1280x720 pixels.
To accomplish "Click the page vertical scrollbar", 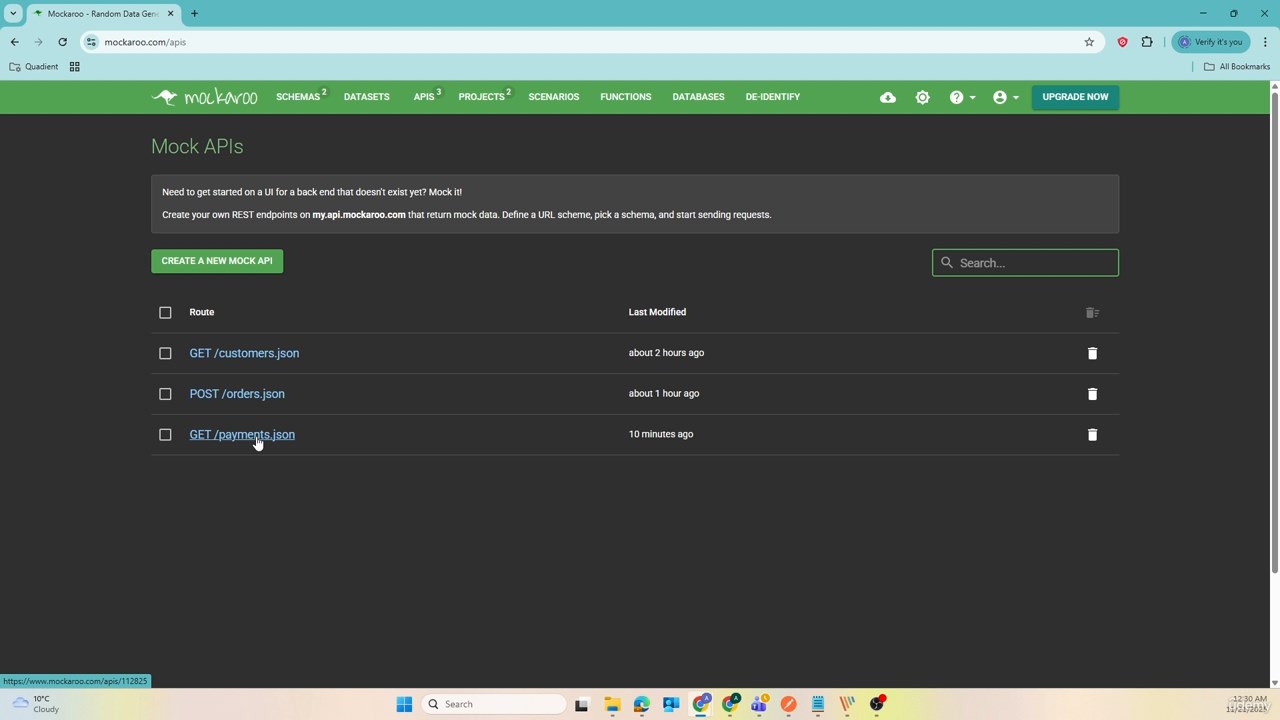I will [x=1274, y=330].
